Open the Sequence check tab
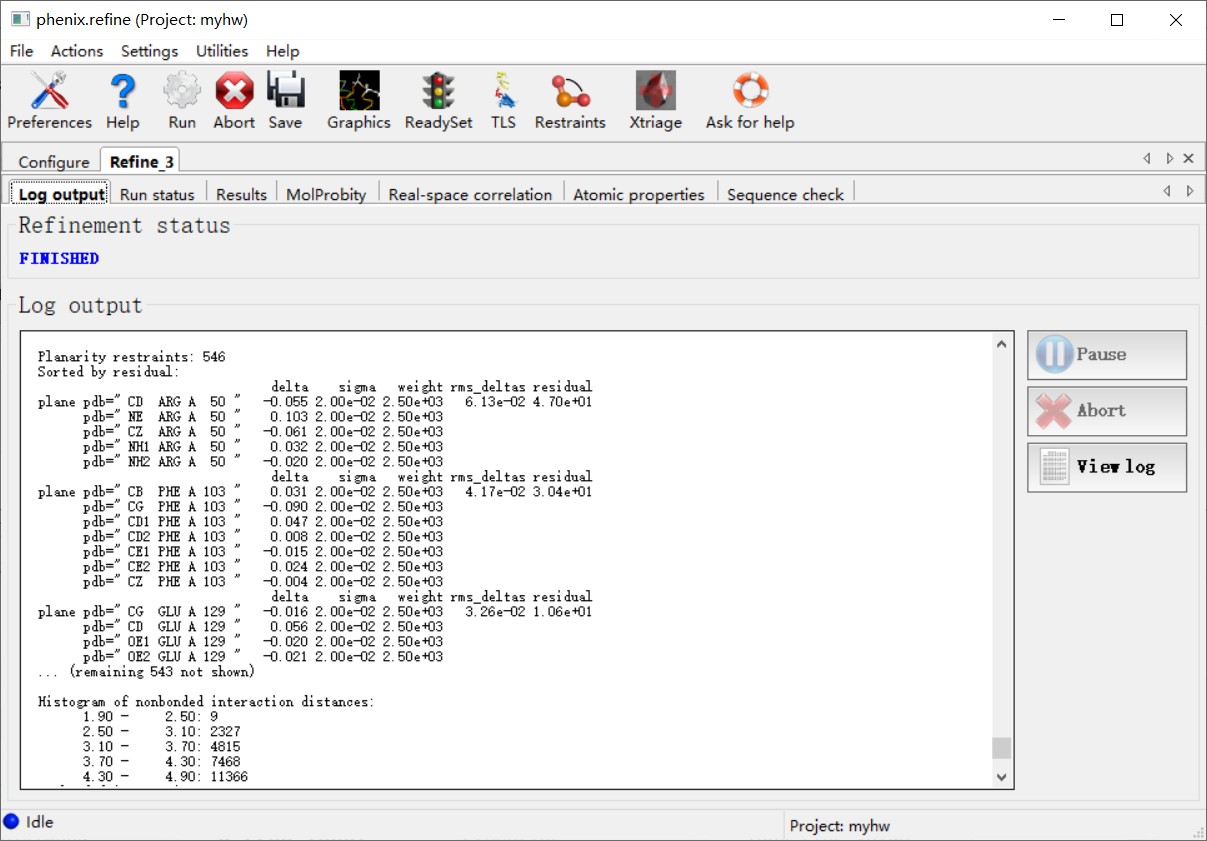The width and height of the screenshot is (1207, 841). click(785, 194)
